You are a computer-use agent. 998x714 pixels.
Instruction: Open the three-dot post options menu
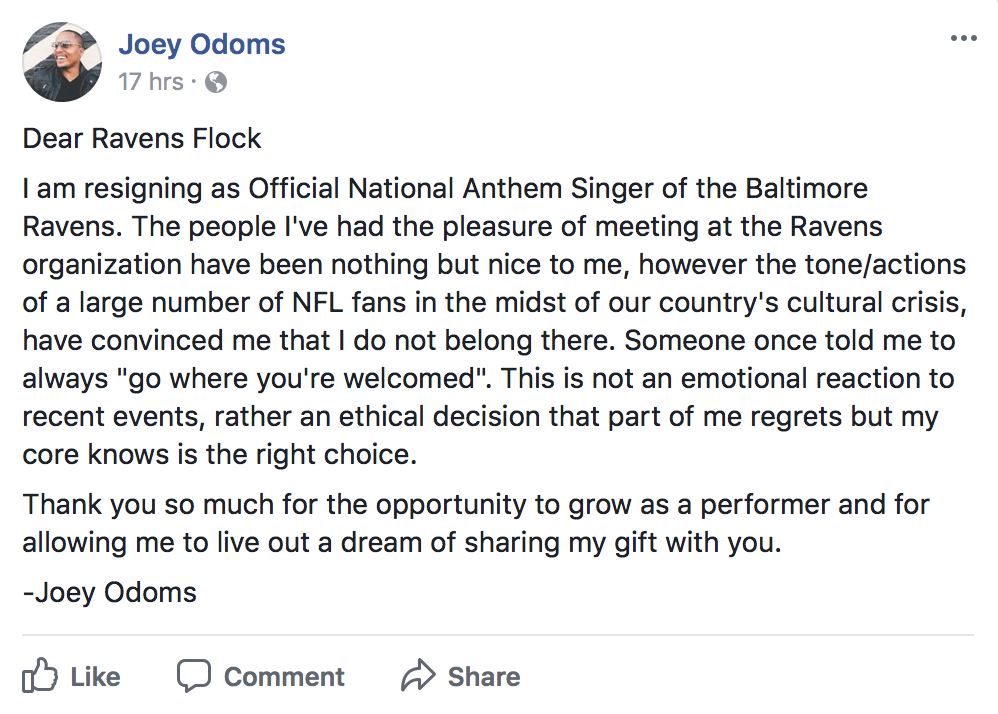coord(964,39)
